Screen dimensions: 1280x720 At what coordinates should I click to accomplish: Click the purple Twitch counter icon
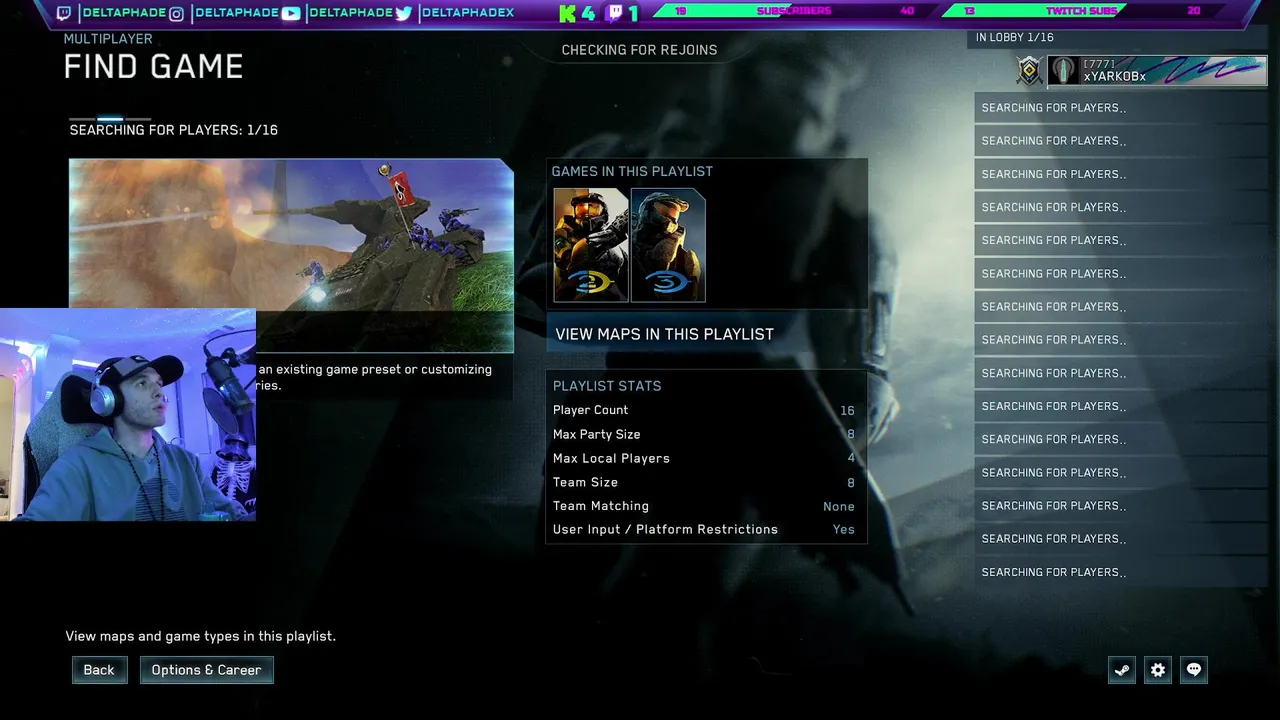pyautogui.click(x=615, y=13)
